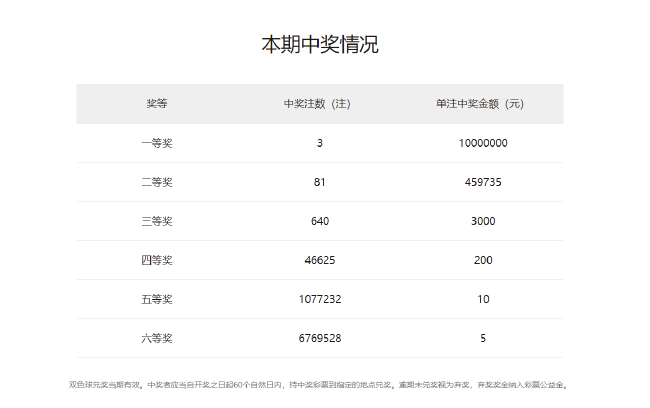This screenshot has width=650, height=408.
Task: Click the third prize count 640
Action: (319, 221)
